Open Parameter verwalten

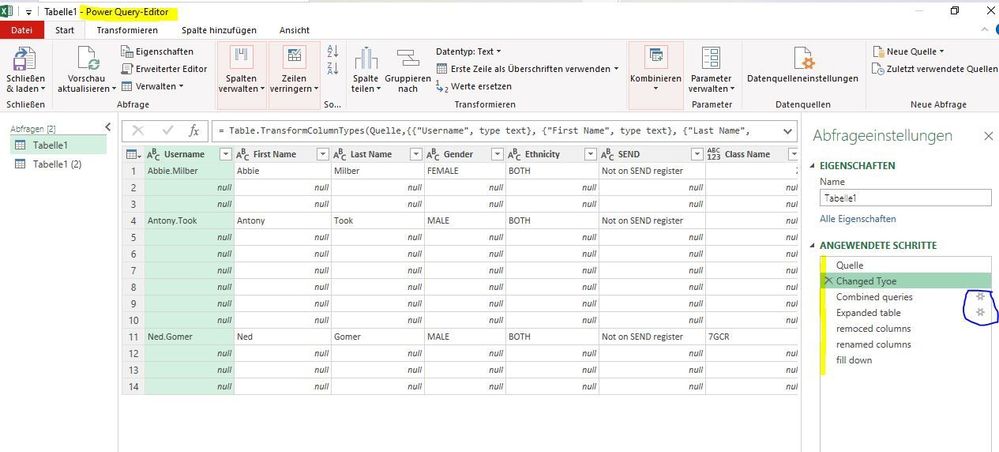click(711, 70)
